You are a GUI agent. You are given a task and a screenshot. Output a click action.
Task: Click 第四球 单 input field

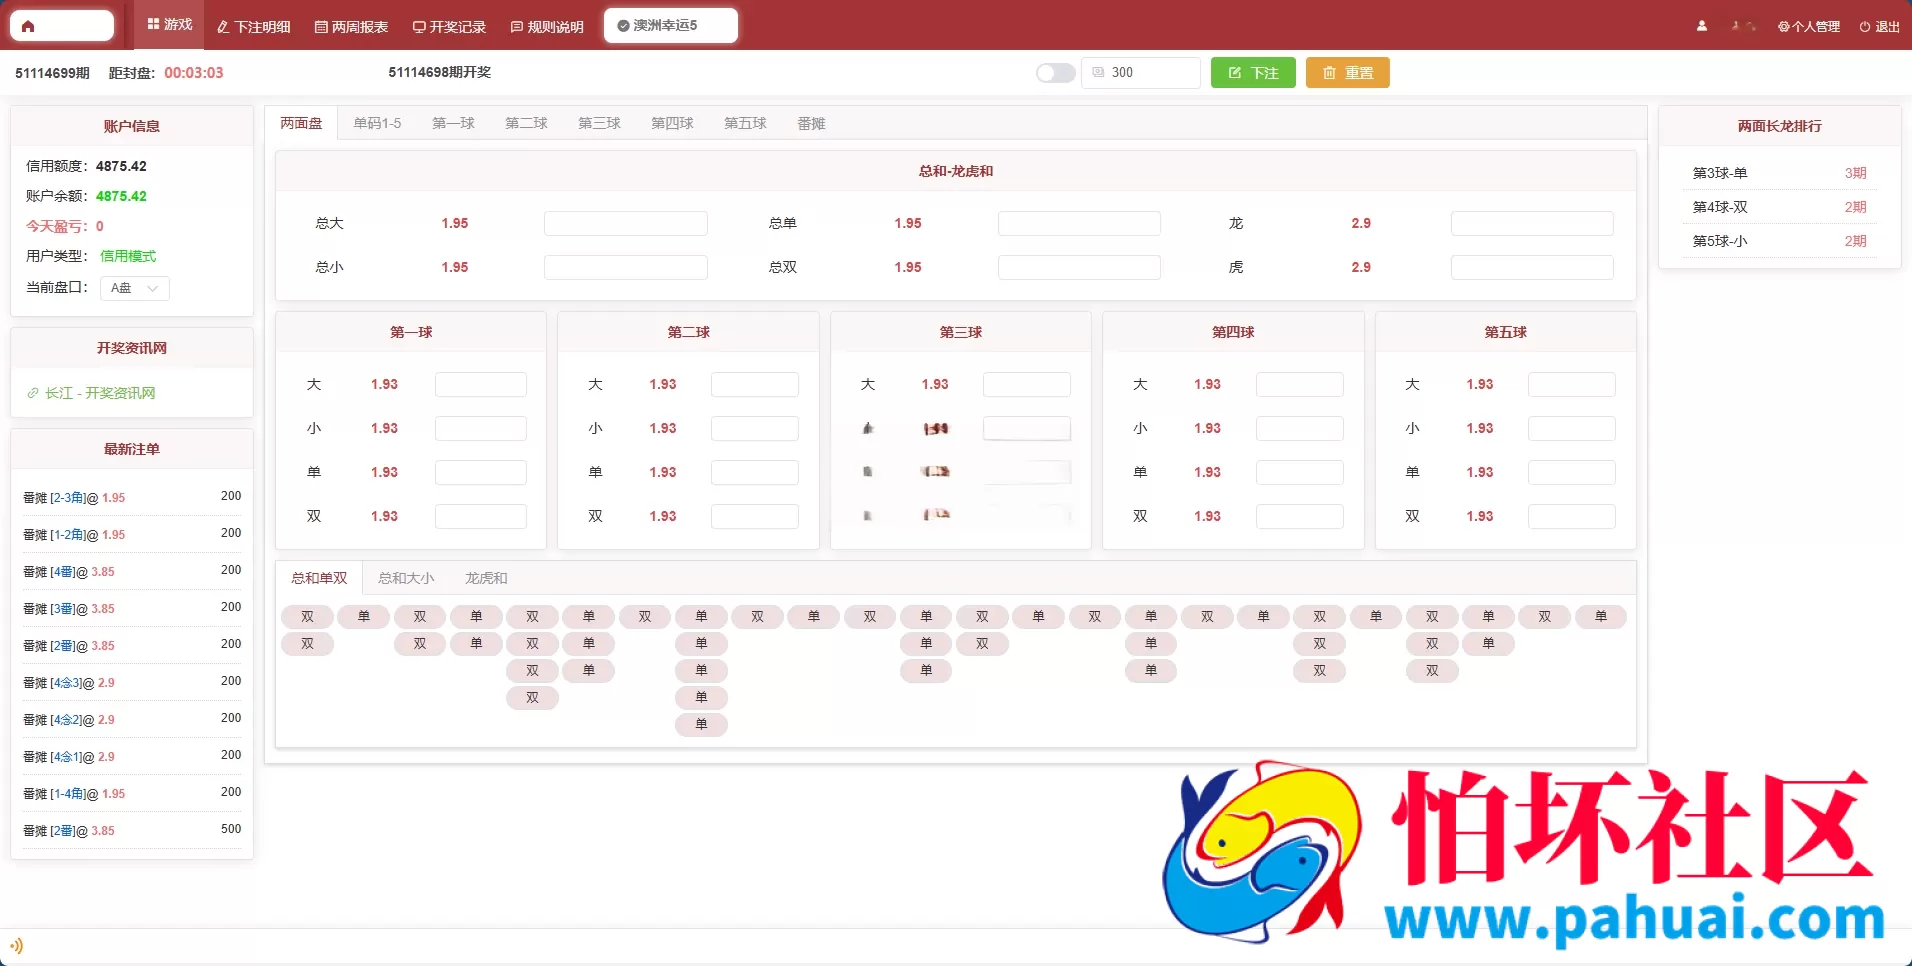pyautogui.click(x=1300, y=472)
